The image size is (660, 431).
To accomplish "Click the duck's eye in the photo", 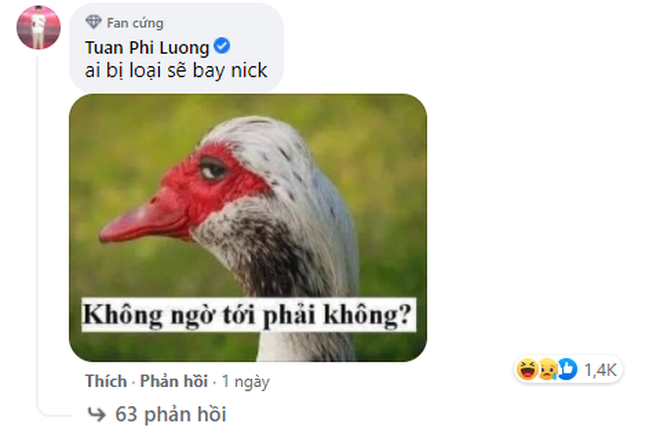I will tap(214, 168).
